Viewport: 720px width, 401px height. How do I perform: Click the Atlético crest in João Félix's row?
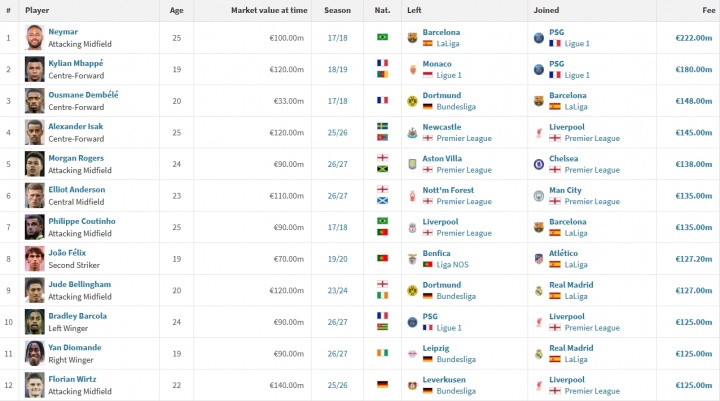[x=539, y=259]
